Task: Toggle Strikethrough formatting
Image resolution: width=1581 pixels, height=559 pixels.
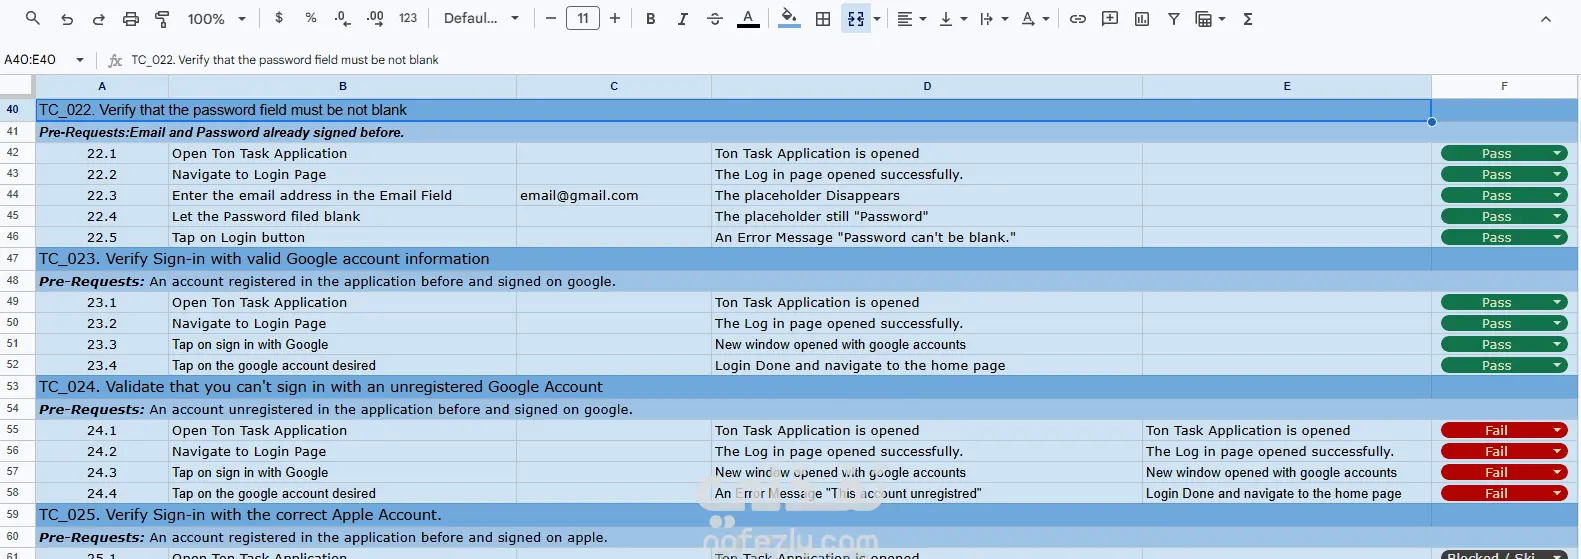Action: pos(715,18)
